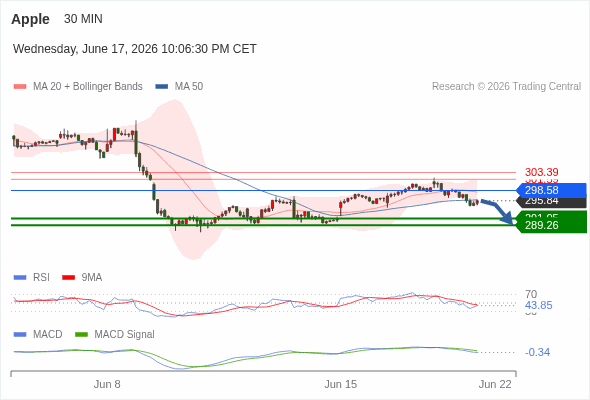
Task: Click the Jun 8 date axis label
Action: point(107,384)
